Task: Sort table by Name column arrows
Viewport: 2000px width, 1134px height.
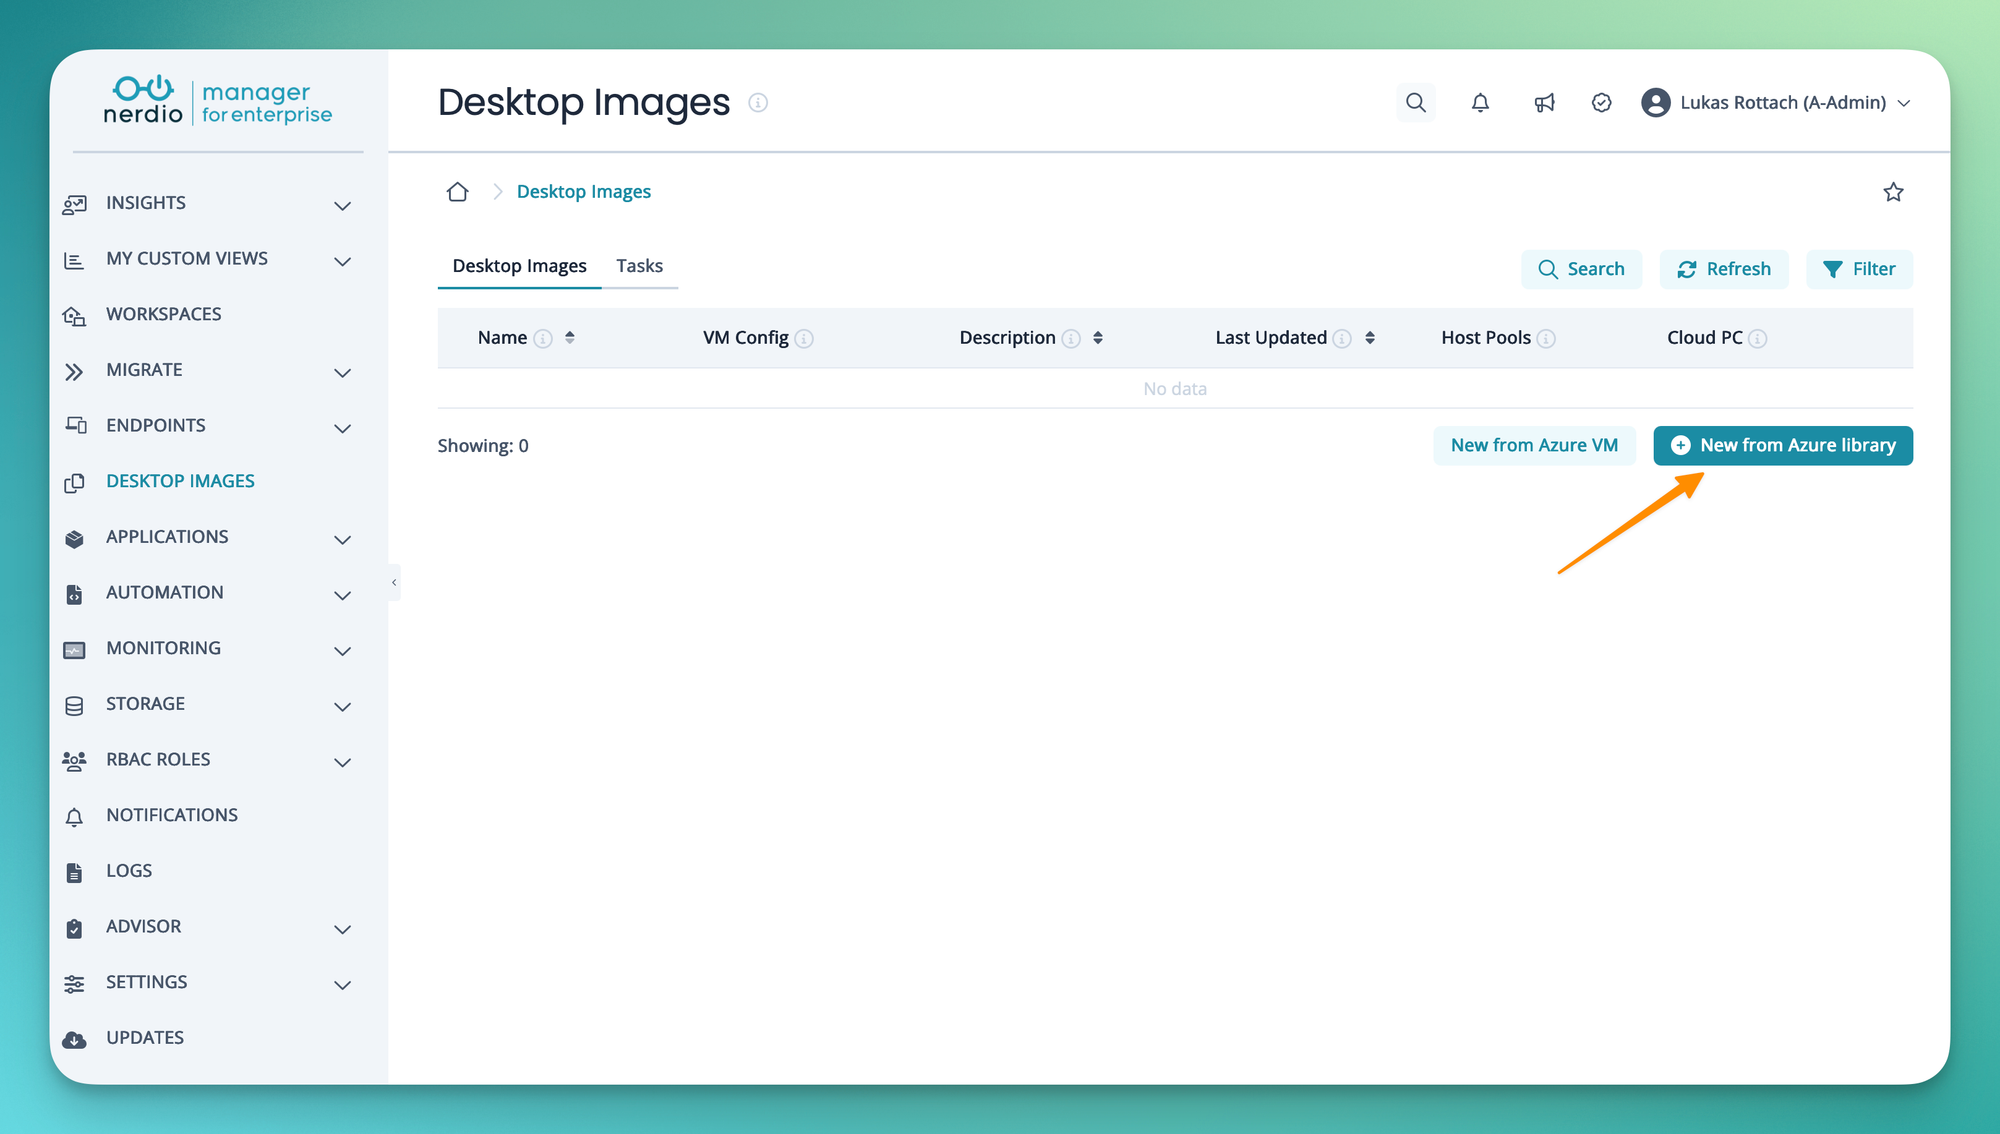Action: pyautogui.click(x=569, y=338)
